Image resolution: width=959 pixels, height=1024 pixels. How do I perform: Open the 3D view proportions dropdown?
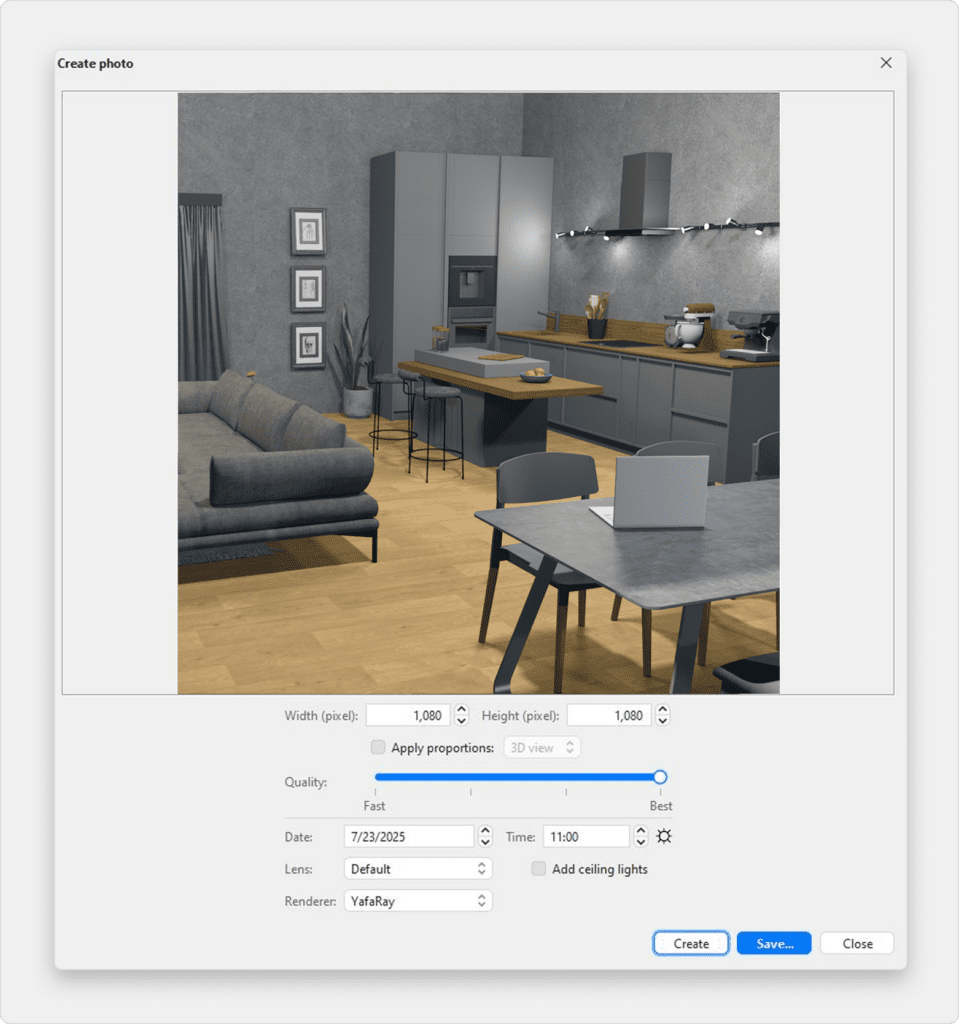(542, 747)
